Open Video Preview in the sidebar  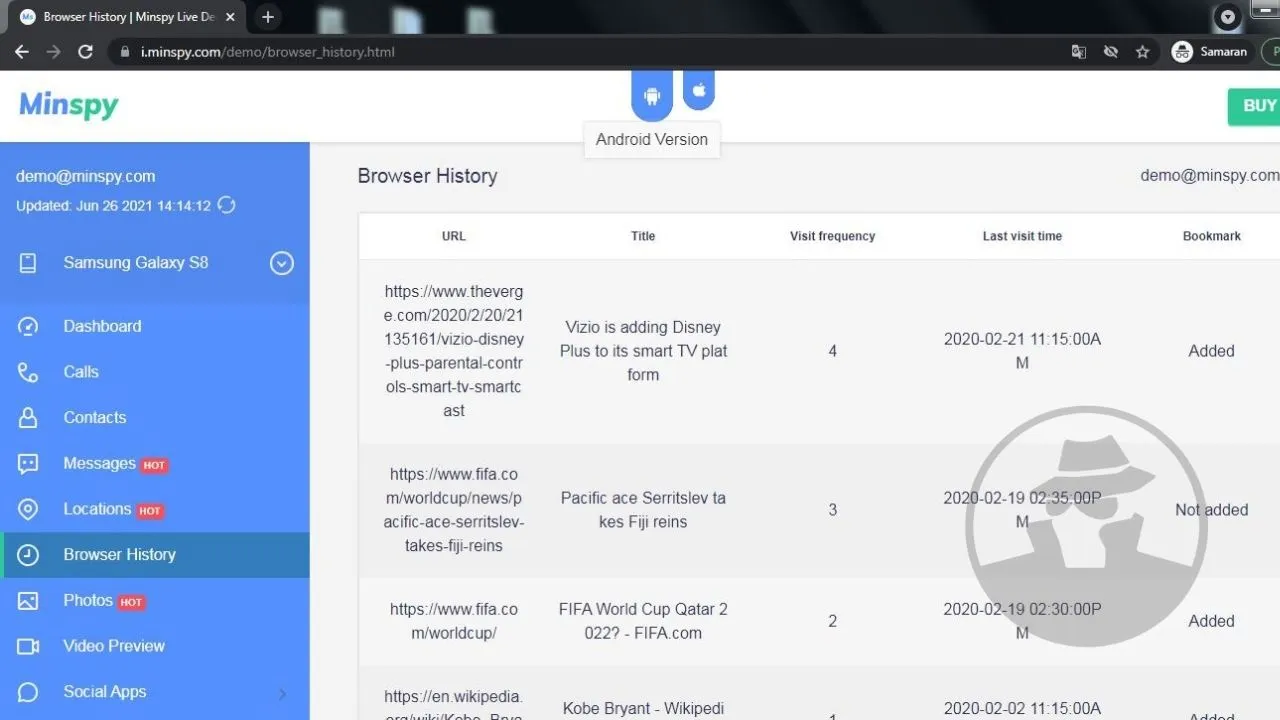(114, 646)
